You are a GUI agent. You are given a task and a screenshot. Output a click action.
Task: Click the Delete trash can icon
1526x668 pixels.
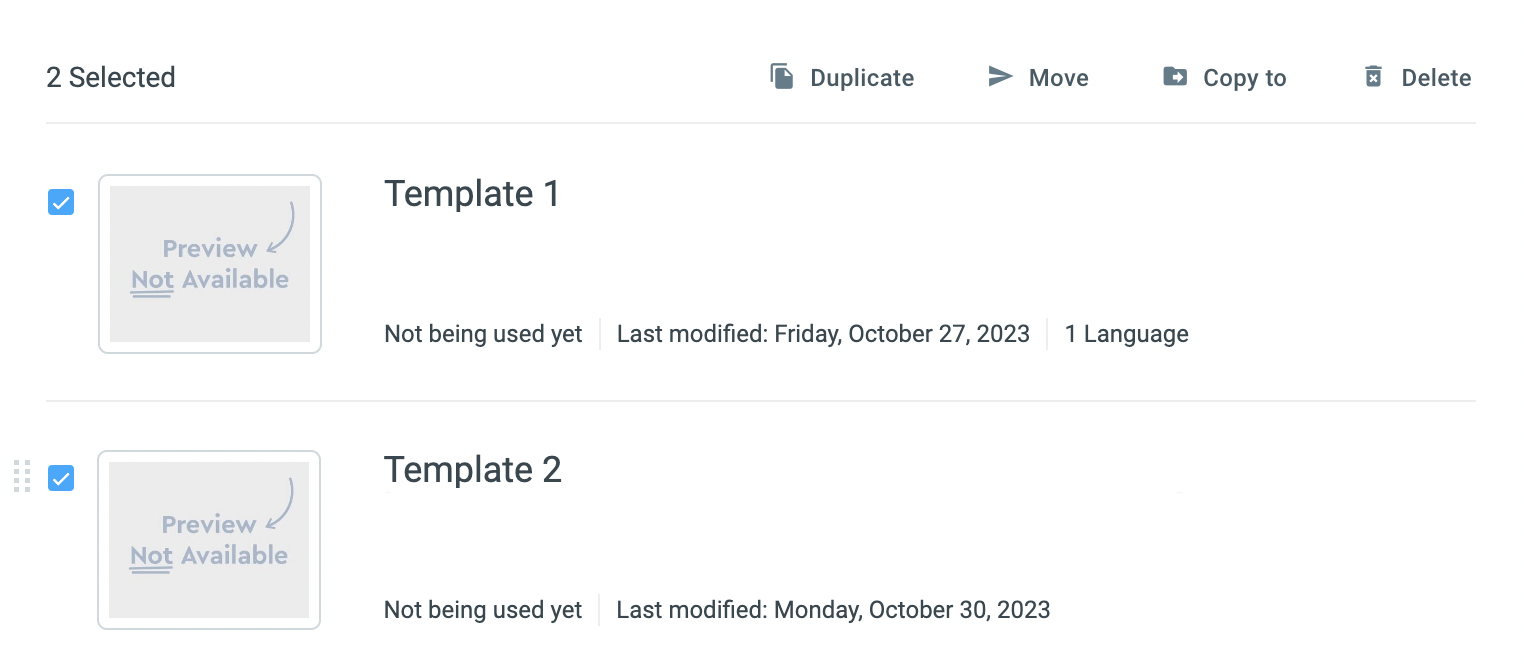pos(1374,77)
